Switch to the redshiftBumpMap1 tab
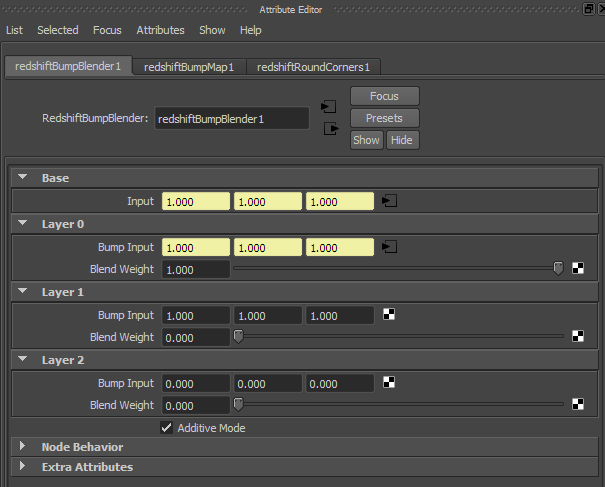Viewport: 605px width, 487px height. click(189, 67)
